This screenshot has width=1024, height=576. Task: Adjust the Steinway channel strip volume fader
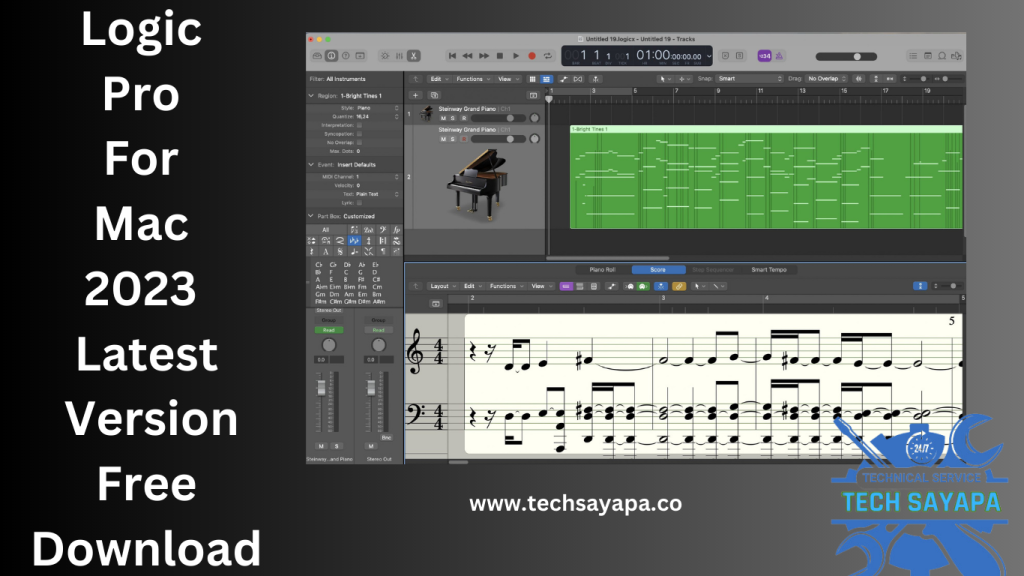[321, 388]
